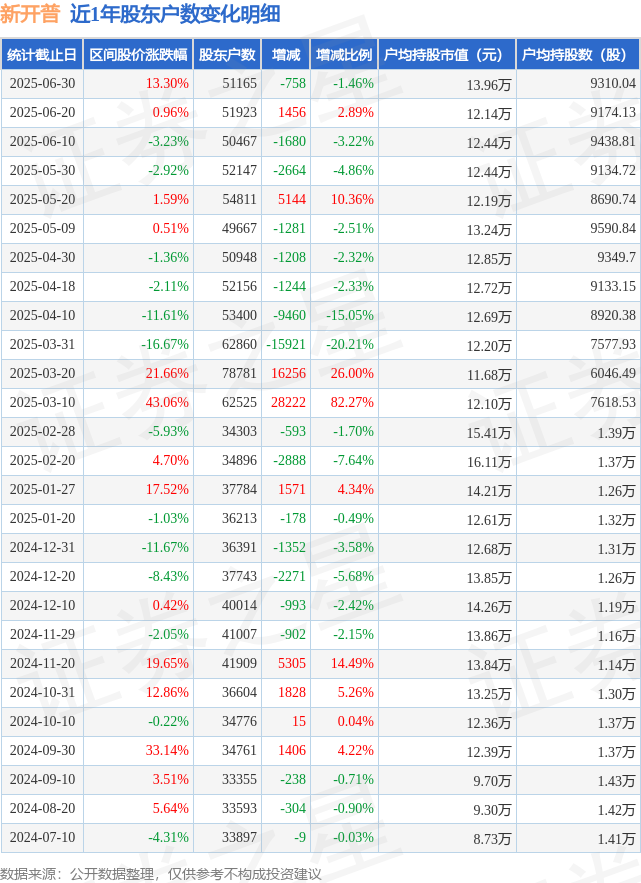This screenshot has height=883, width=641.
Task: Select the 2024-07-10 date cell
Action: pos(42,837)
